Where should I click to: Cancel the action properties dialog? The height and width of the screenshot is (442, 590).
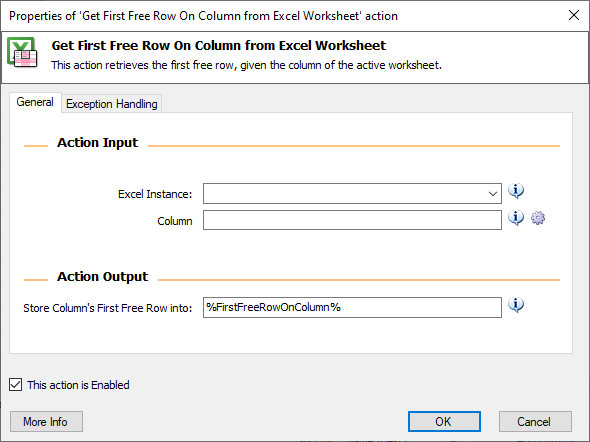535,421
